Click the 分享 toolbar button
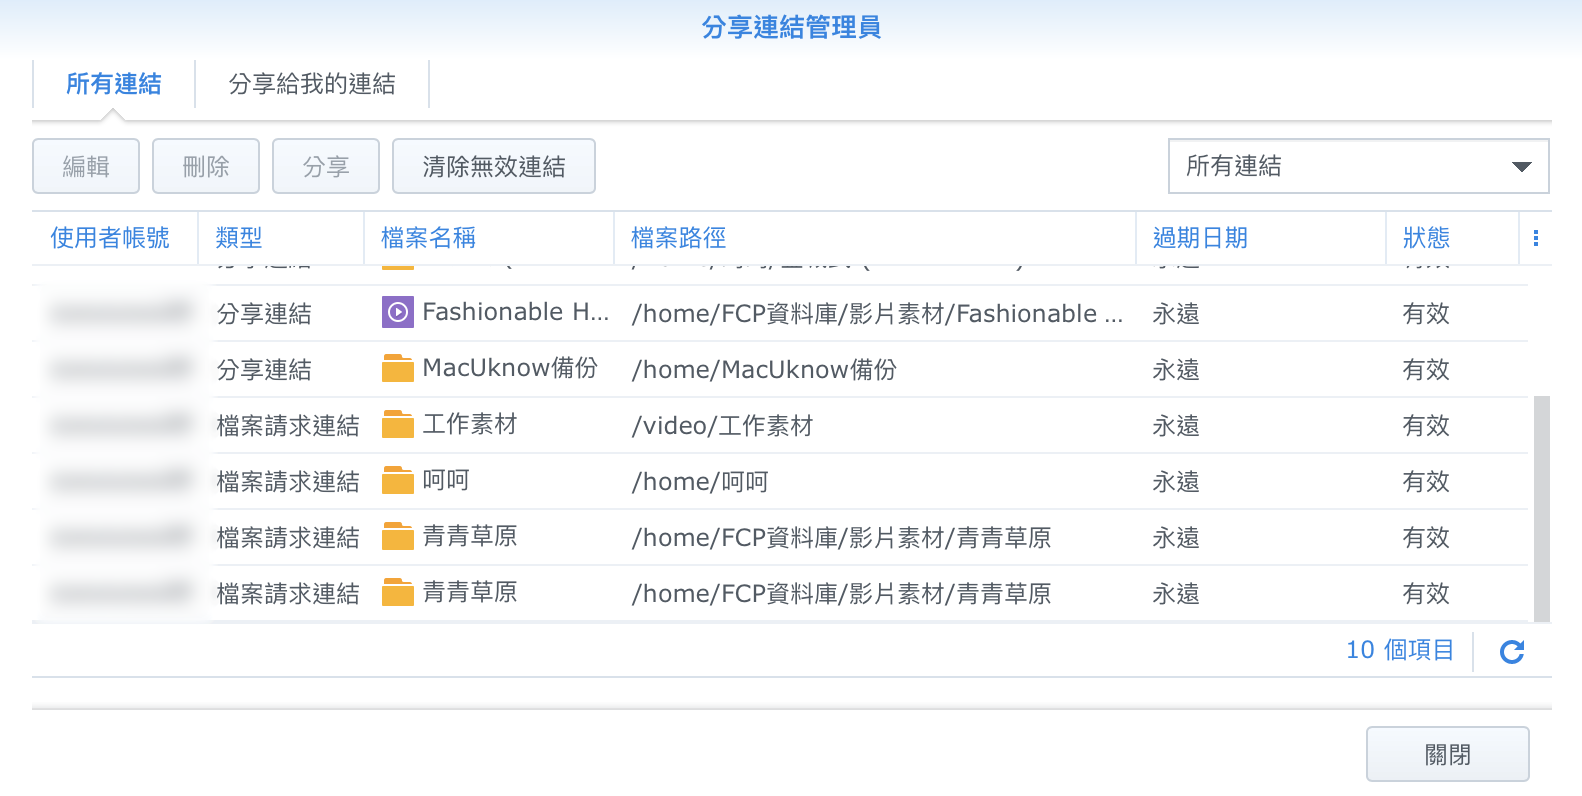Screen dimensions: 1582x796 point(326,166)
